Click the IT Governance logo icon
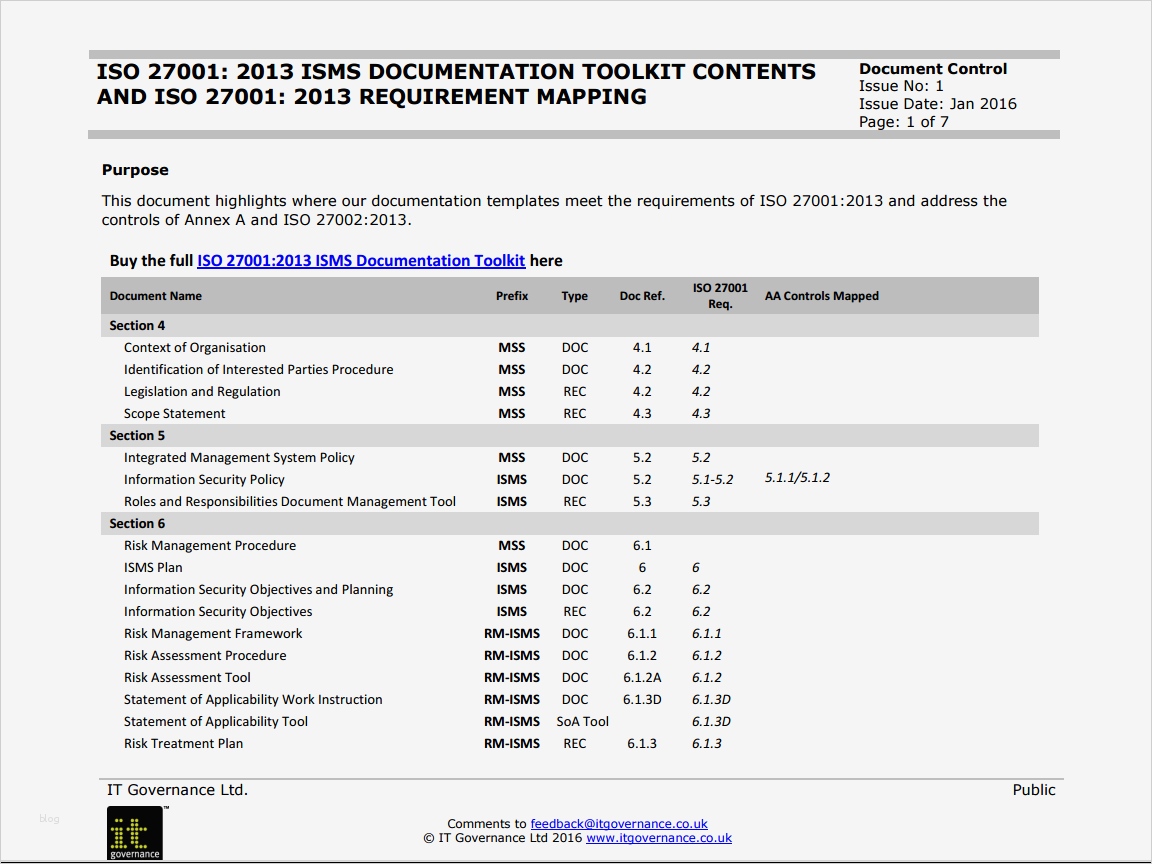This screenshot has height=864, width=1152. pyautogui.click(x=133, y=833)
